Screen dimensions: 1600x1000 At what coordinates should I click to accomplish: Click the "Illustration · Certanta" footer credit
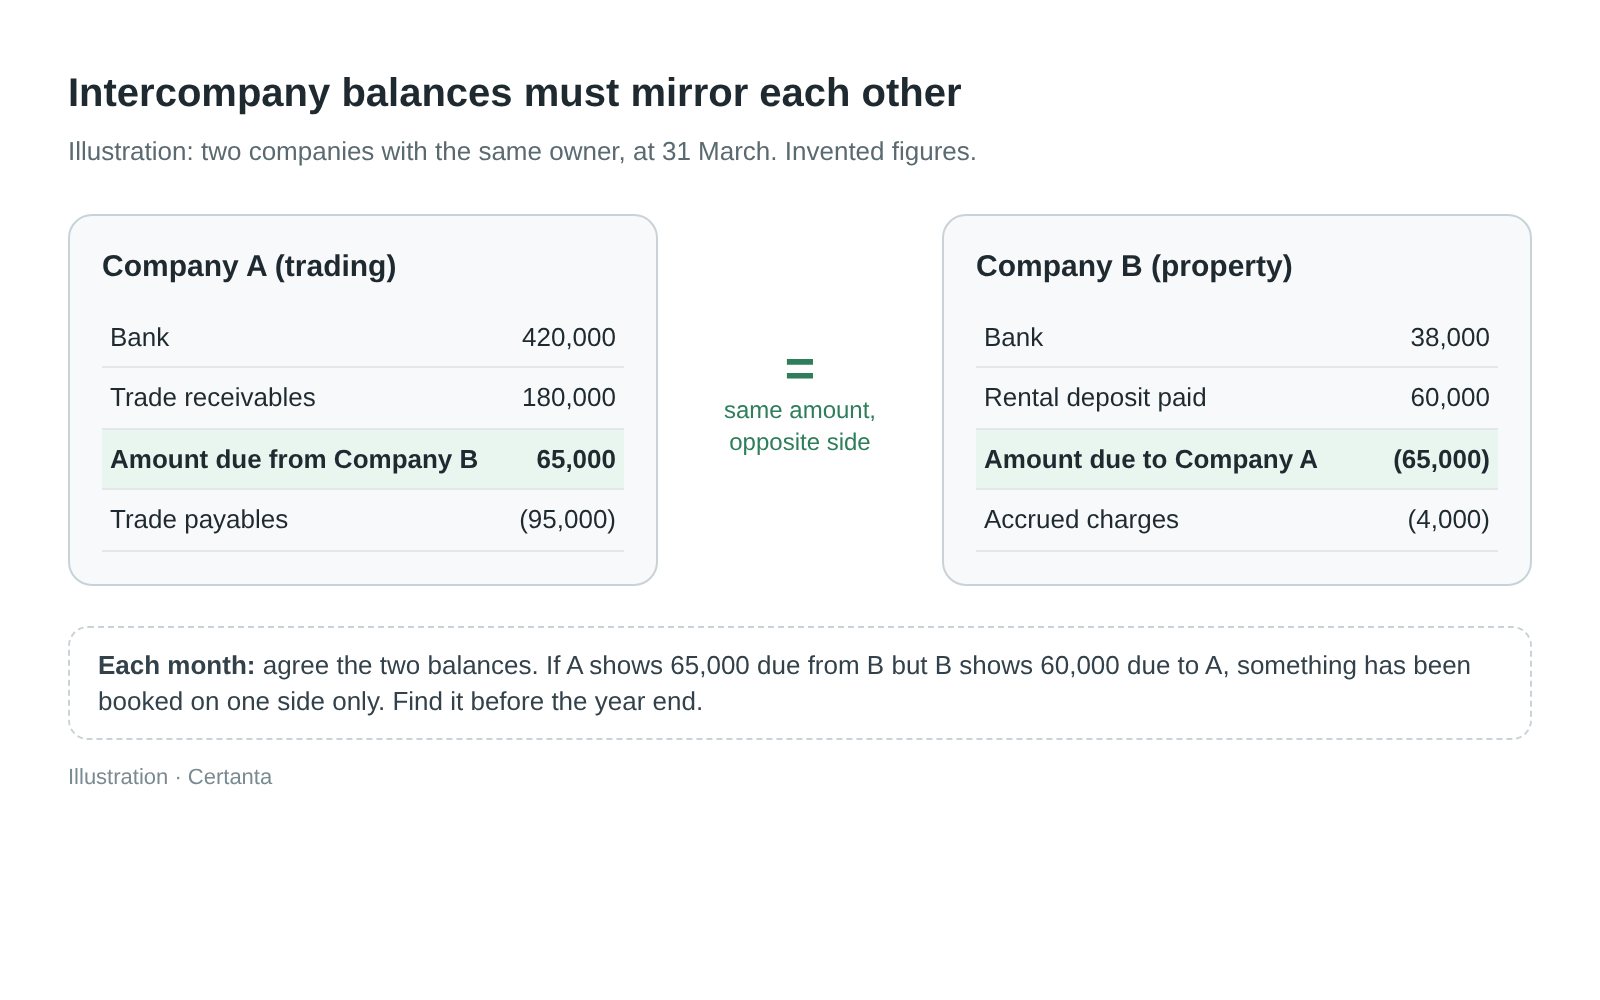point(170,777)
